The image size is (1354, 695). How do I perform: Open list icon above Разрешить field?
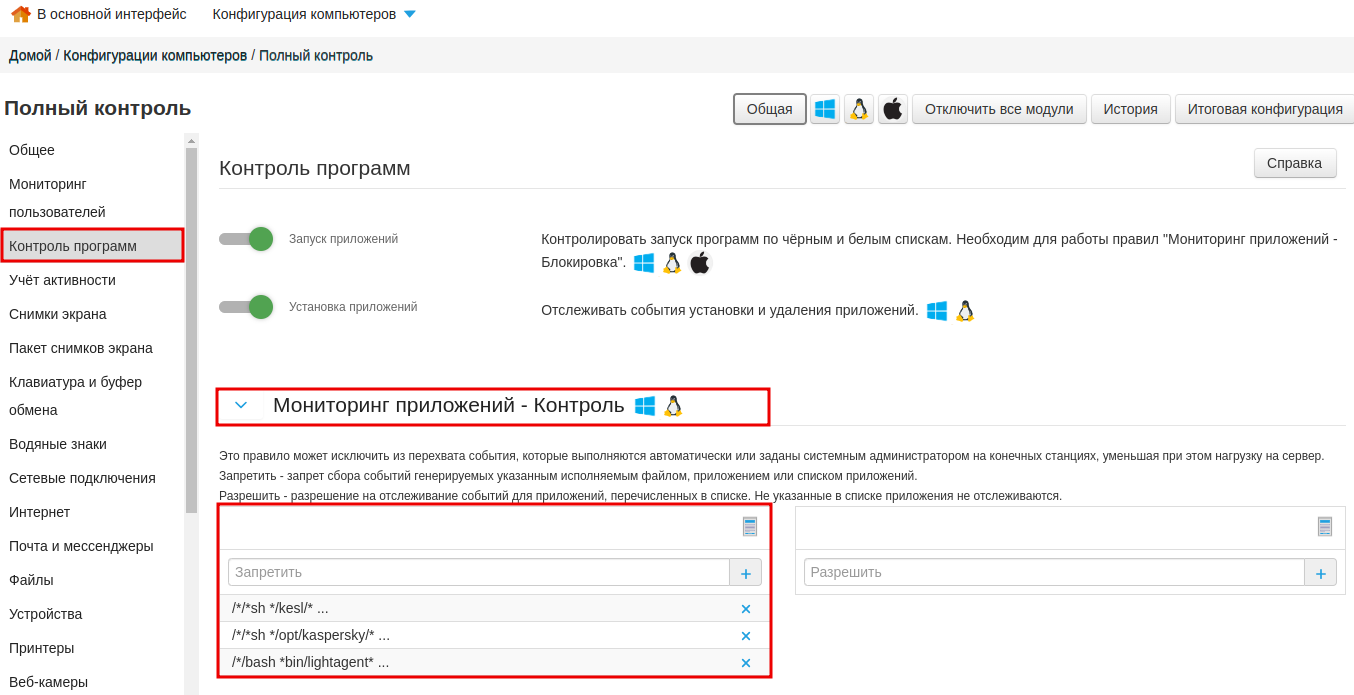(x=1325, y=527)
